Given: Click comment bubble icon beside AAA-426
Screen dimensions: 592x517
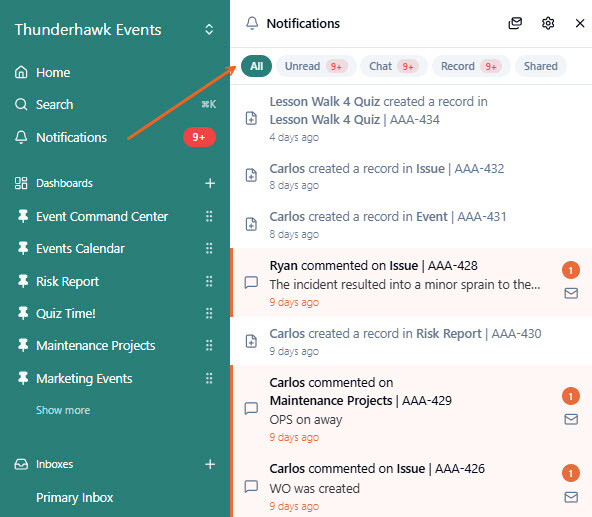Looking at the screenshot, I should point(251,486).
